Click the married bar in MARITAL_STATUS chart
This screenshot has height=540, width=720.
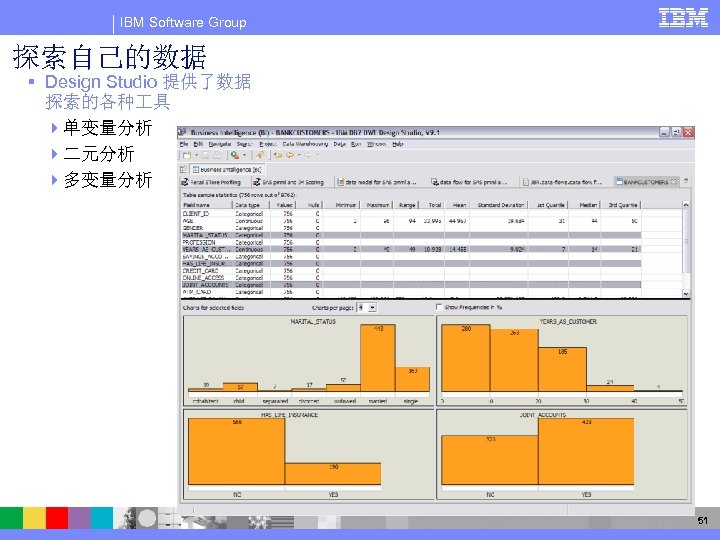378,358
